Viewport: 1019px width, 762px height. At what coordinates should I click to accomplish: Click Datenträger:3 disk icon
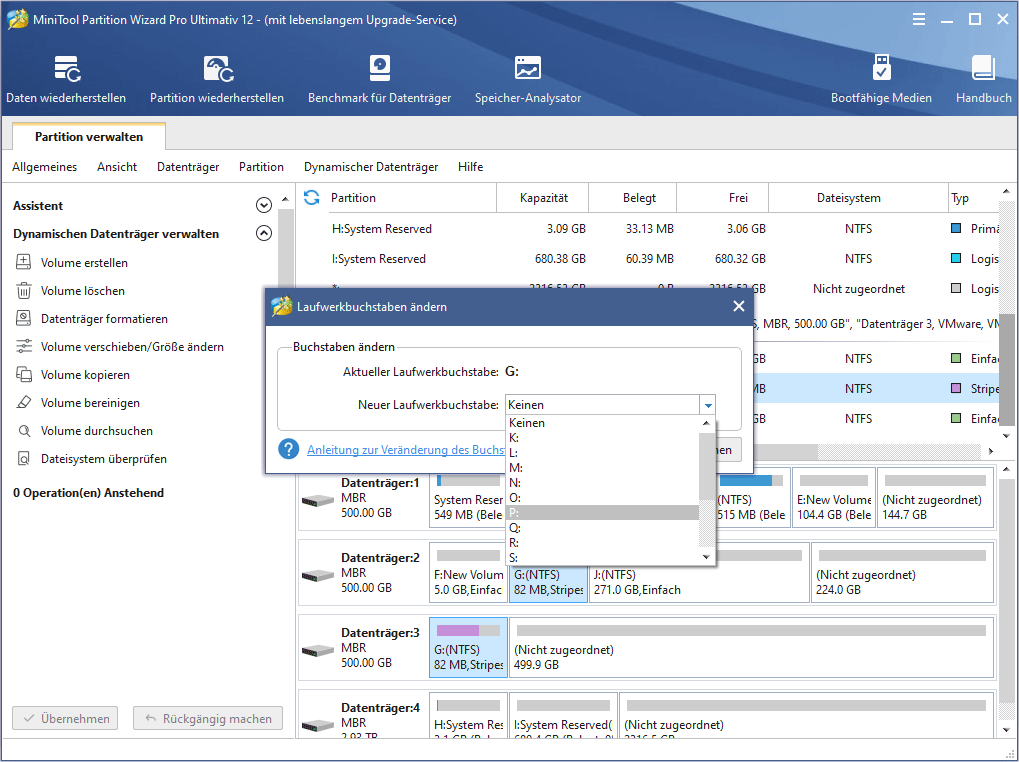click(x=318, y=650)
